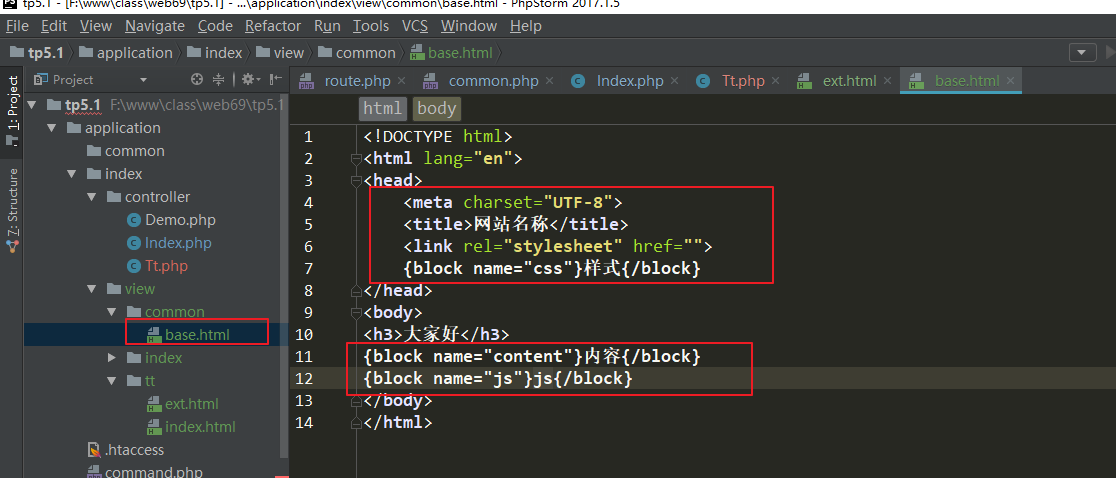Collapse the view folder
This screenshot has width=1116, height=478.
91,289
